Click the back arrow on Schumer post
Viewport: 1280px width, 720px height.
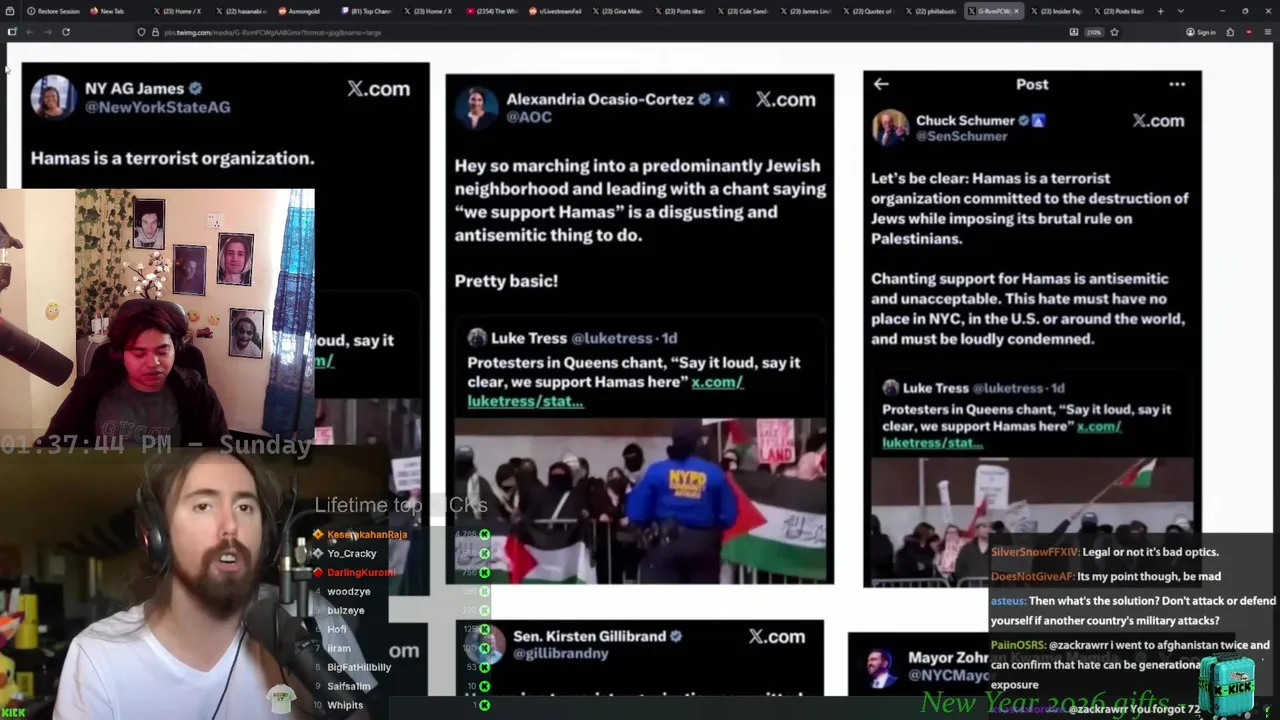(x=881, y=84)
